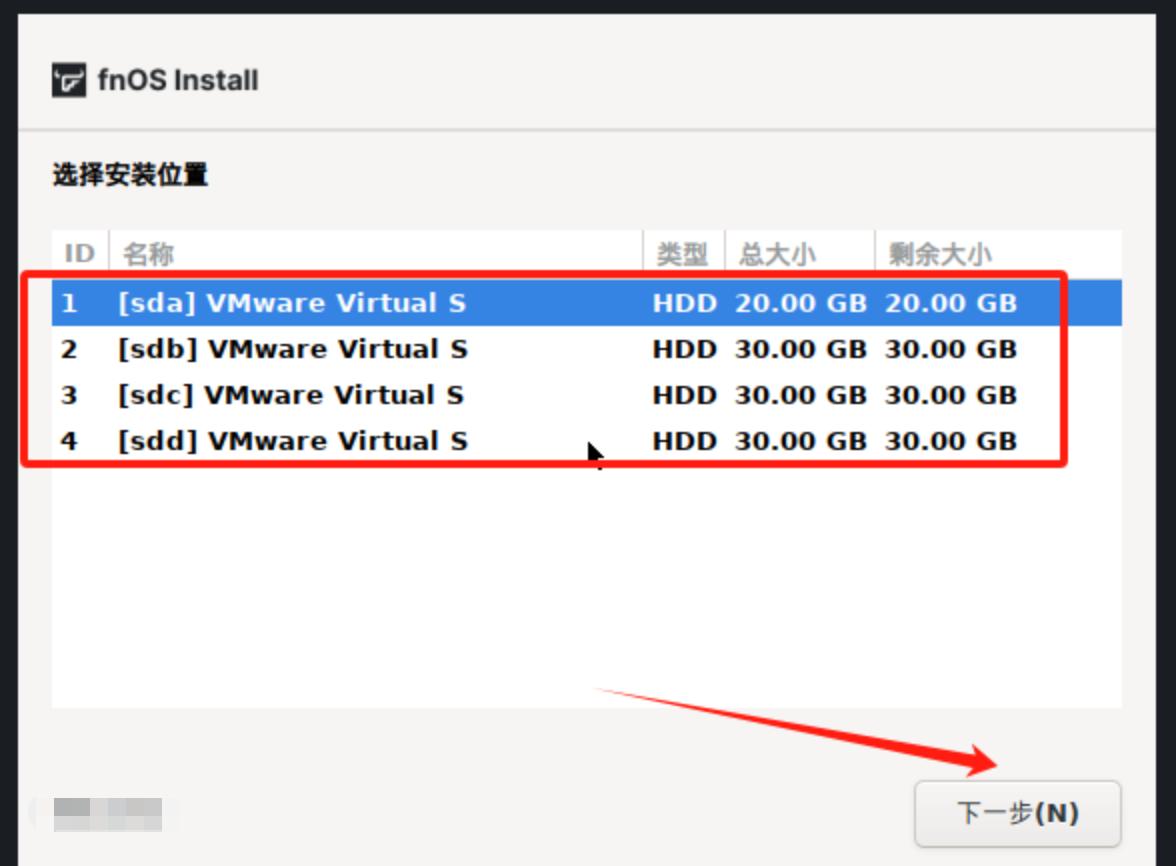This screenshot has width=1176, height=866.
Task: Click the 名称 column header
Action: [x=148, y=254]
